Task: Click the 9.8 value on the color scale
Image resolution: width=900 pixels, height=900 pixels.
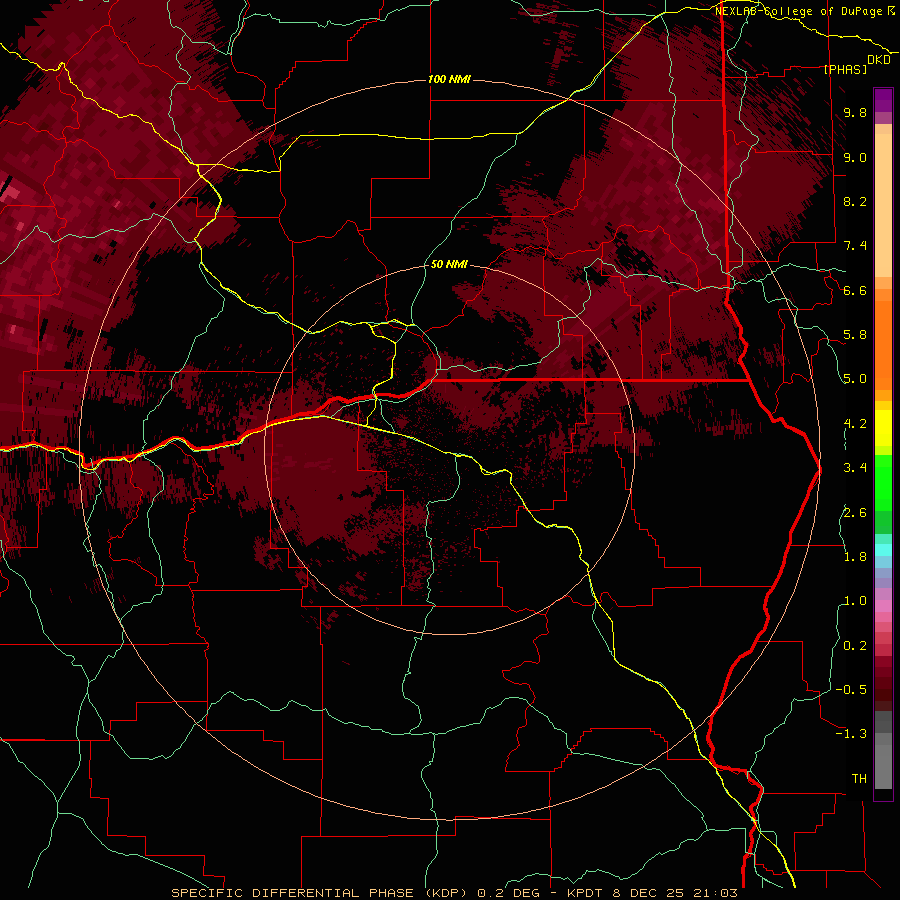Action: (x=855, y=113)
